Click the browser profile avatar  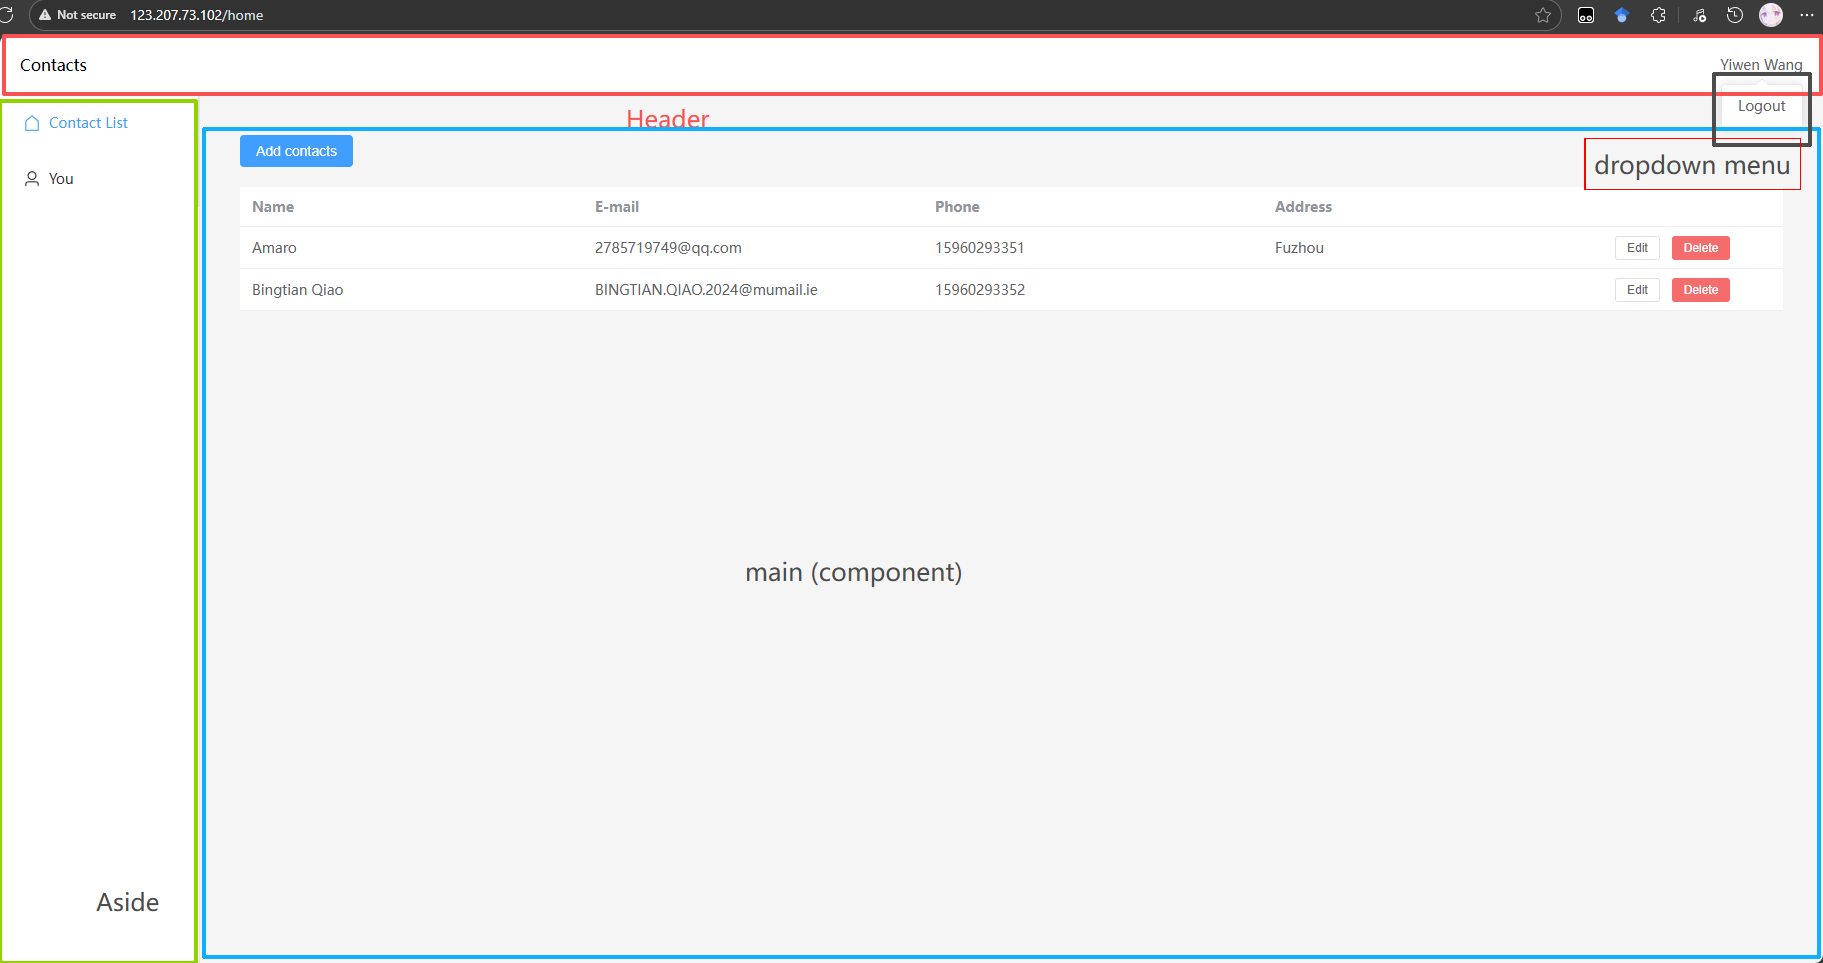tap(1771, 15)
